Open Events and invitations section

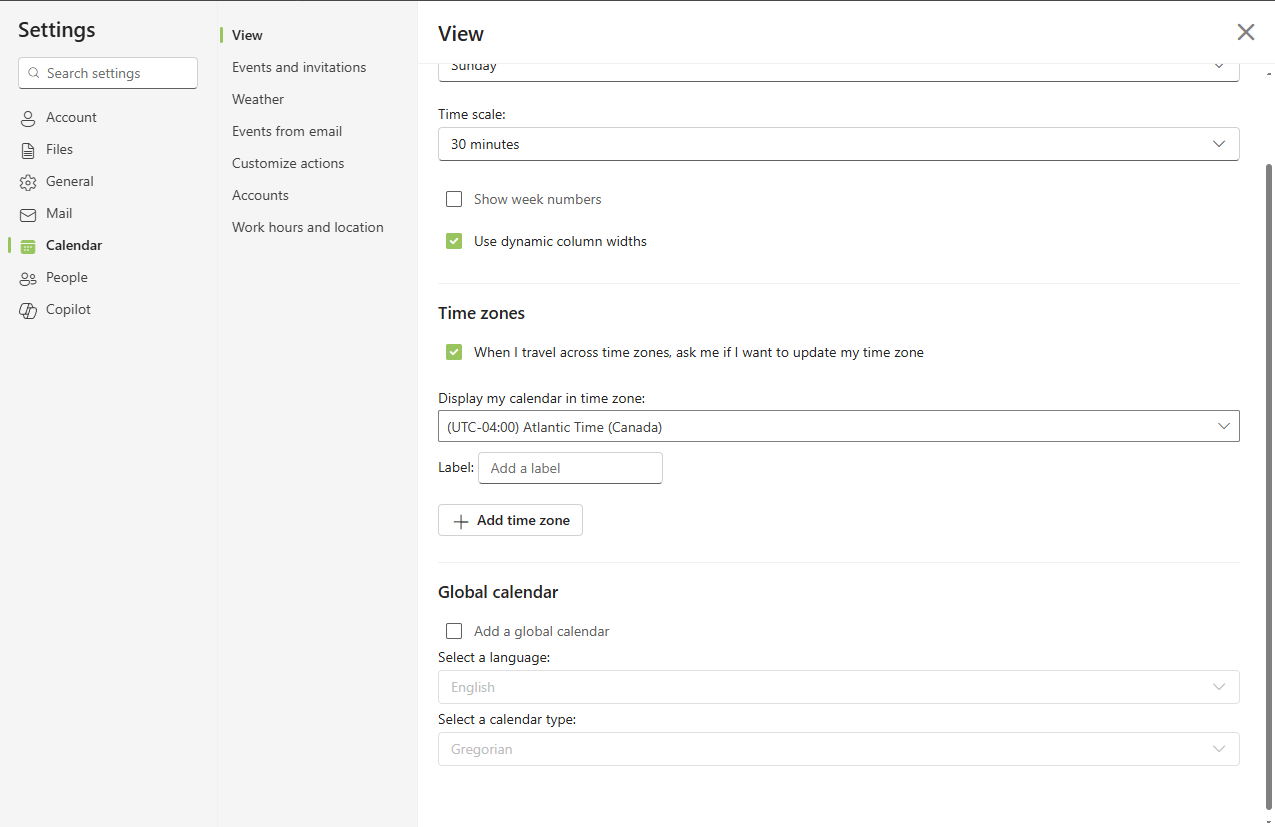point(299,67)
